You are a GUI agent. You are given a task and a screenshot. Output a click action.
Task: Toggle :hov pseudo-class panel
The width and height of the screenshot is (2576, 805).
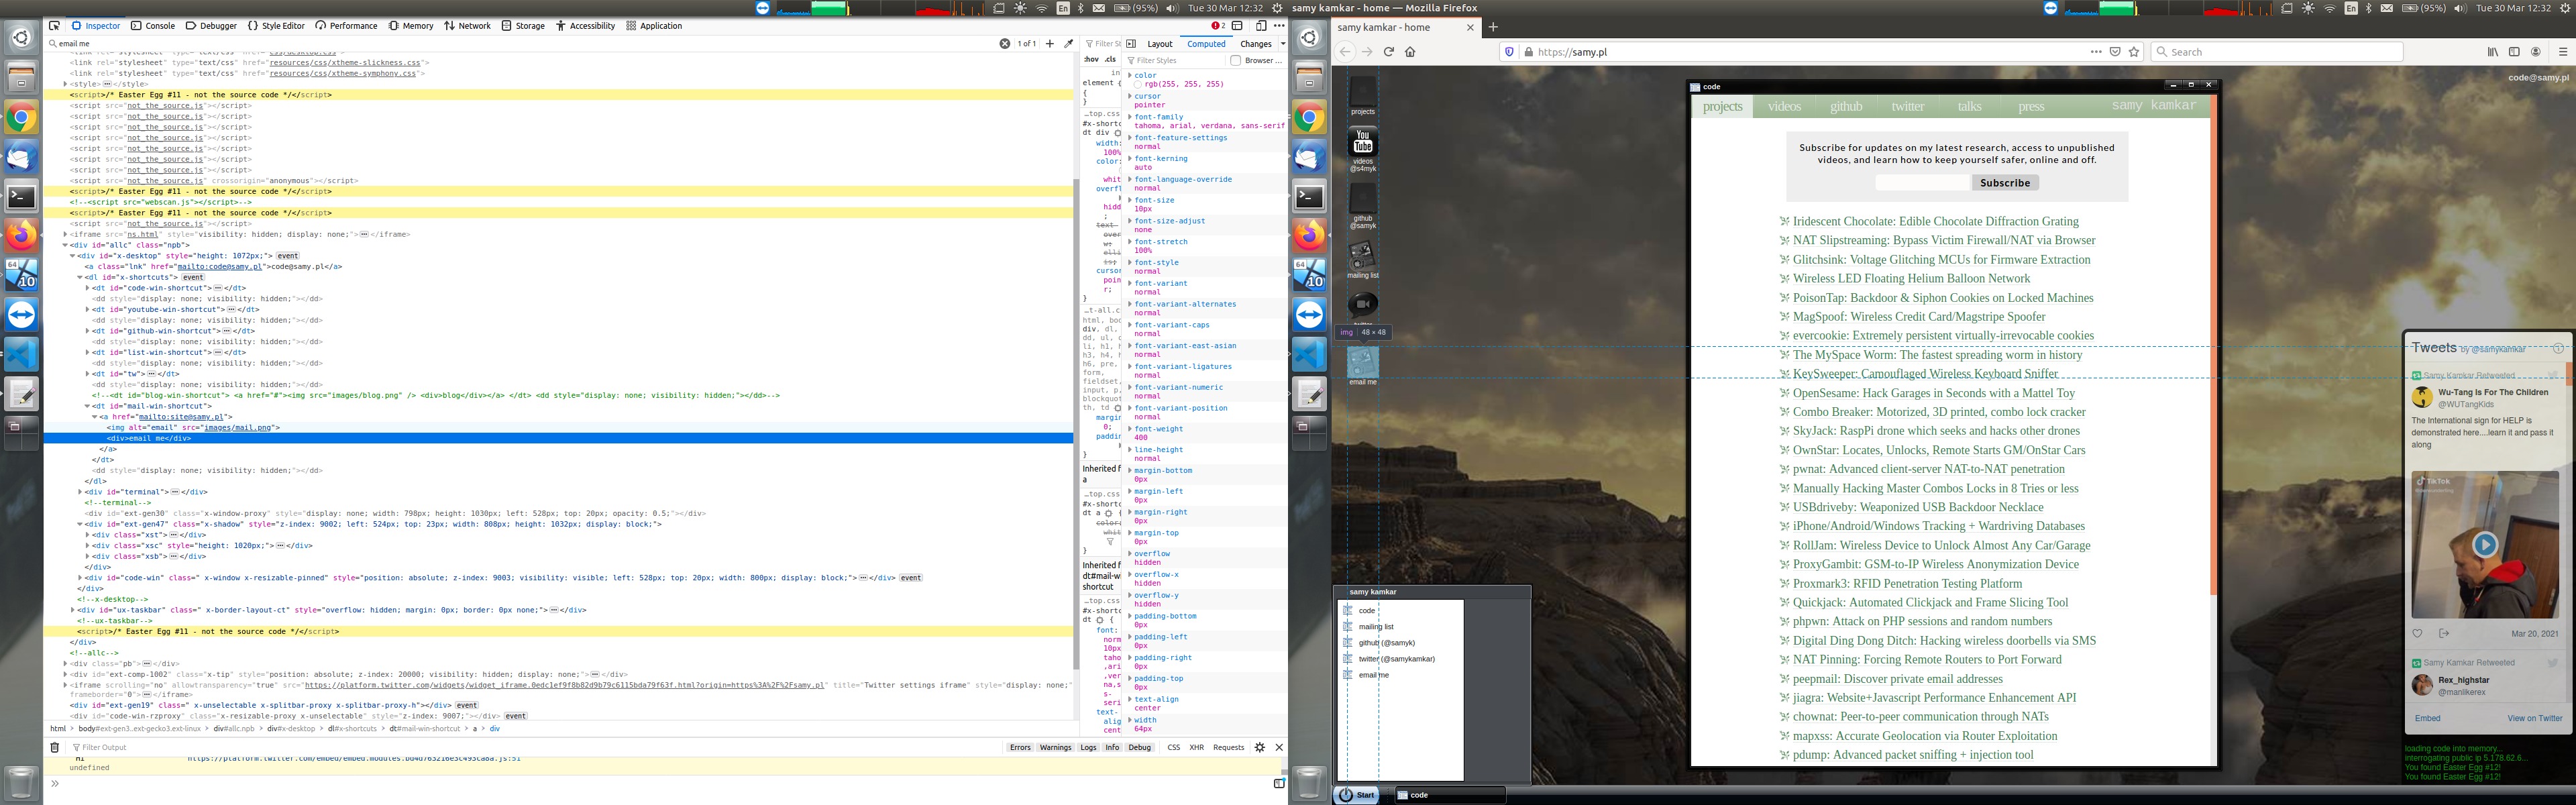[1092, 60]
